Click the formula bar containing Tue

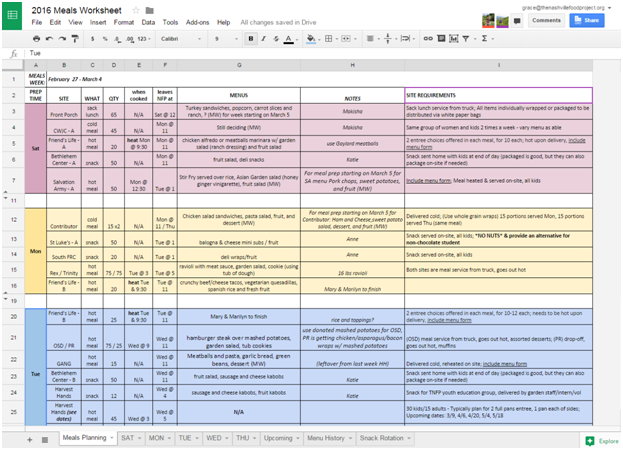pos(322,53)
